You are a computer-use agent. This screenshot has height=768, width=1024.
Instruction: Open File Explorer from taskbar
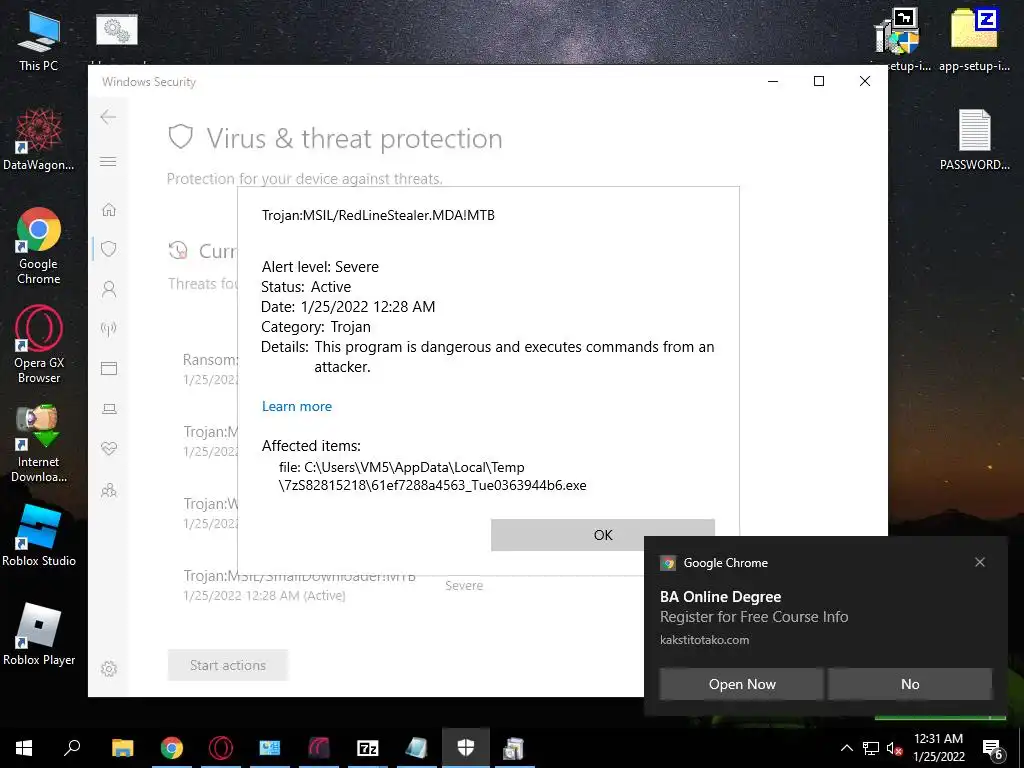pos(122,748)
